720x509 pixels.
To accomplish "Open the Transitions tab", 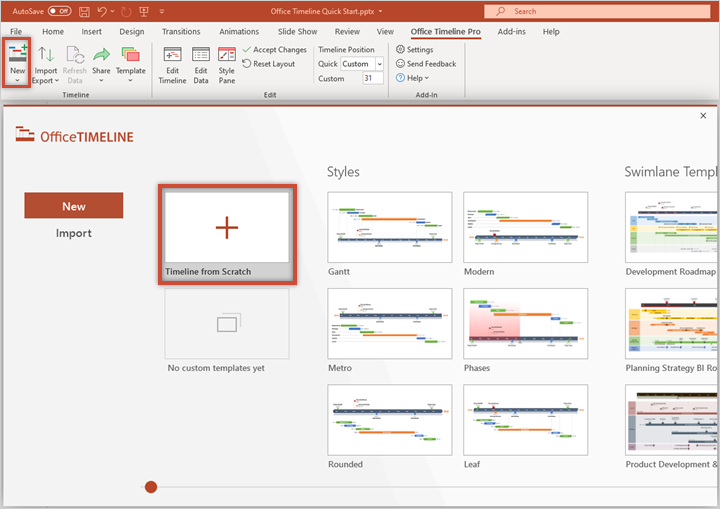I will click(x=181, y=32).
